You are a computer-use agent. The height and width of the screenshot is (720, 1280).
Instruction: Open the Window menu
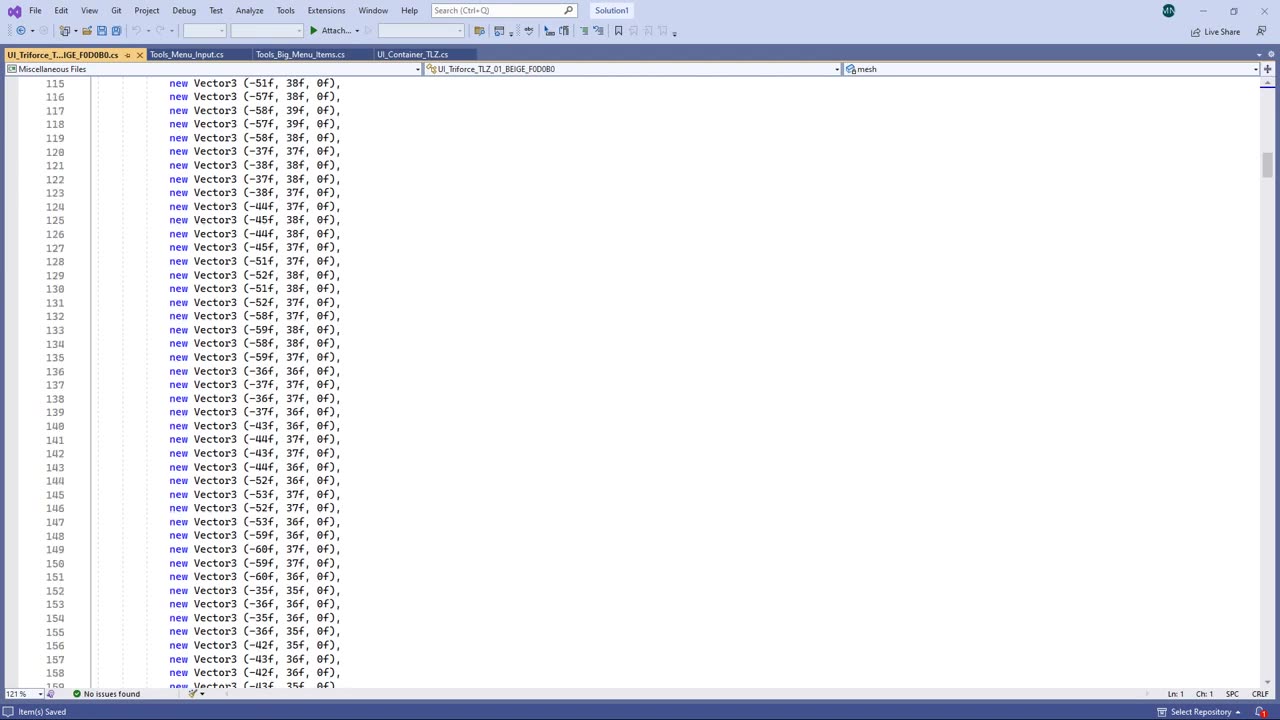tap(373, 11)
